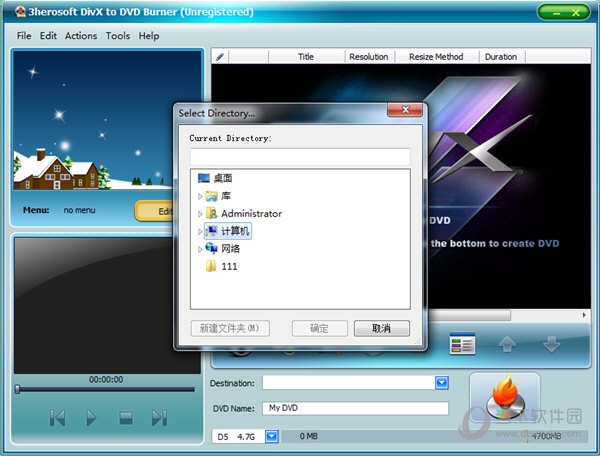Expand the 网络 network node
600x456 pixels.
pos(200,249)
